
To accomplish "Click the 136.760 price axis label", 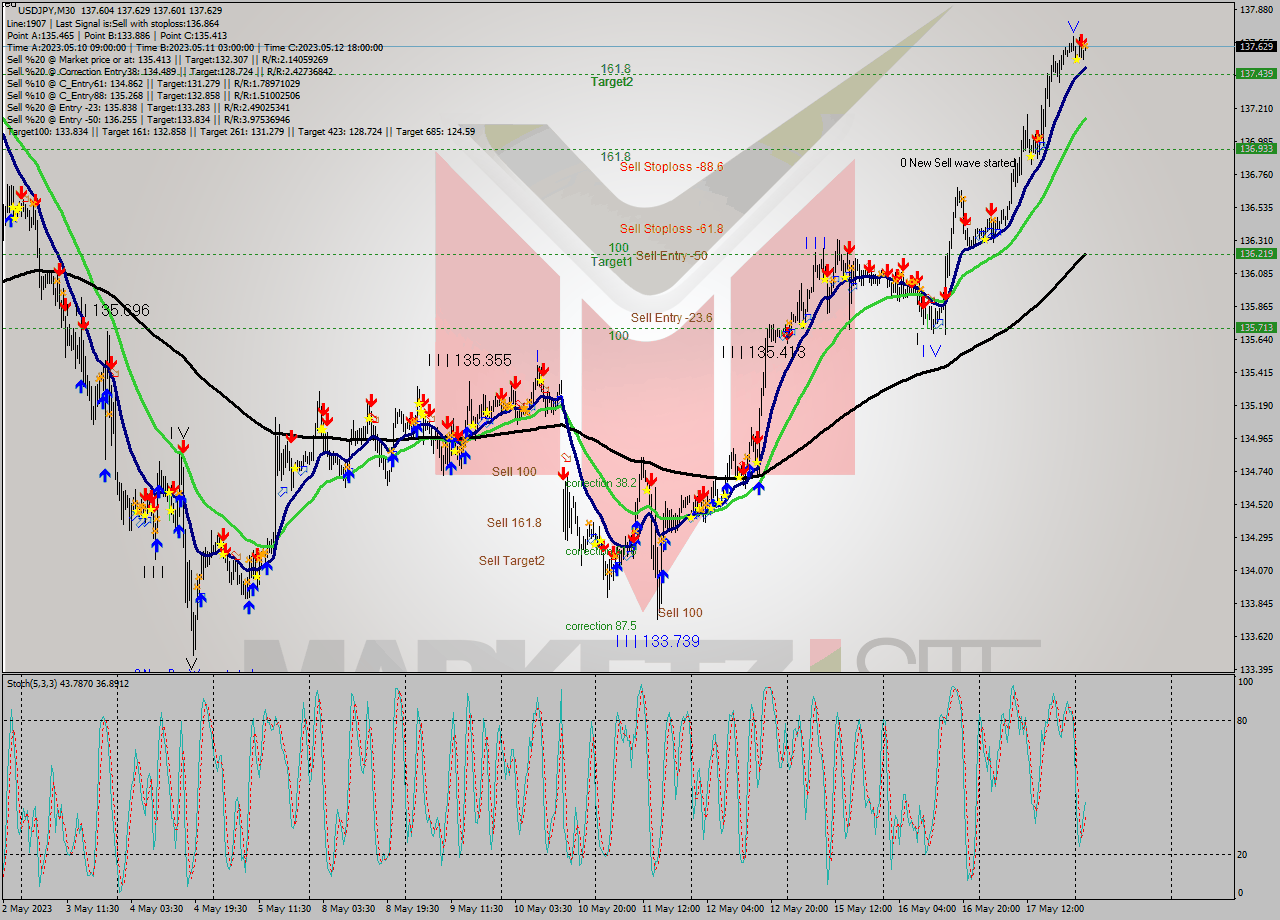I will pos(1256,174).
